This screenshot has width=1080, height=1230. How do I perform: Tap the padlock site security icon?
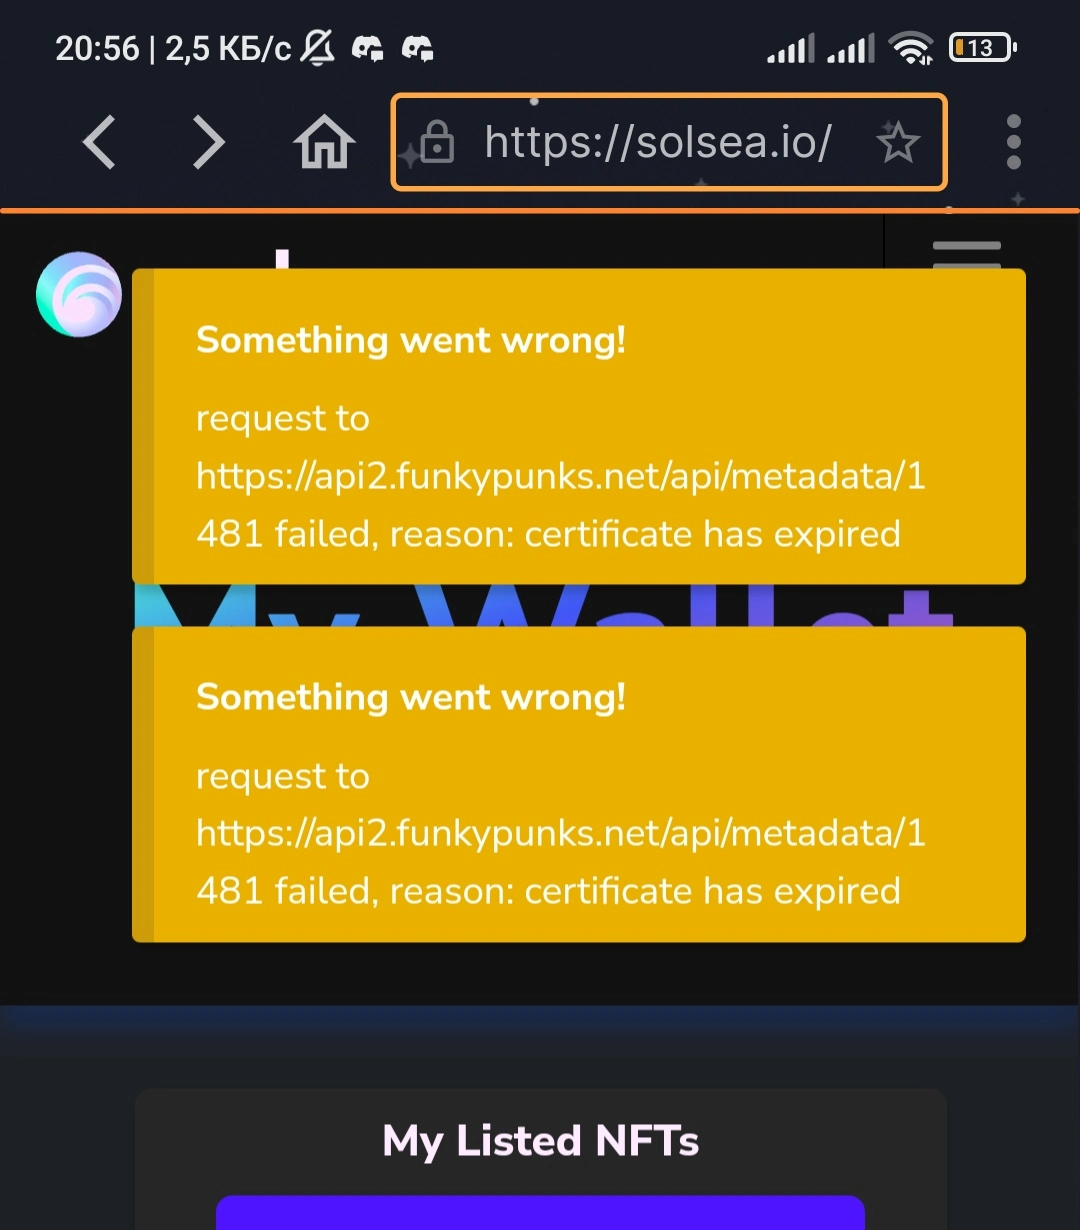pos(437,142)
